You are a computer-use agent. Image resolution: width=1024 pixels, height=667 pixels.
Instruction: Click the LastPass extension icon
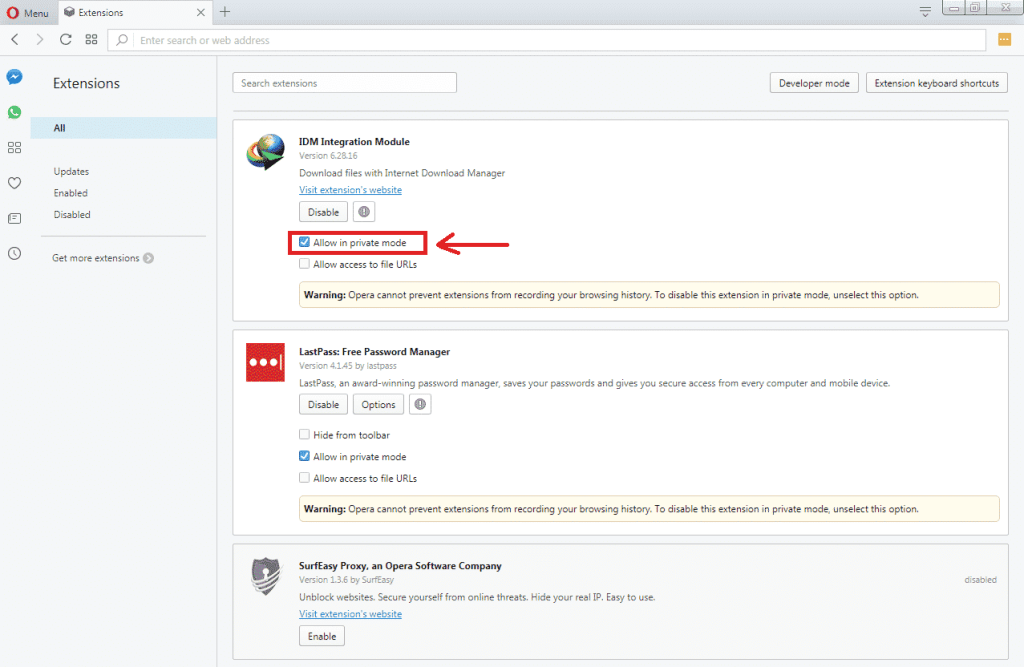265,362
